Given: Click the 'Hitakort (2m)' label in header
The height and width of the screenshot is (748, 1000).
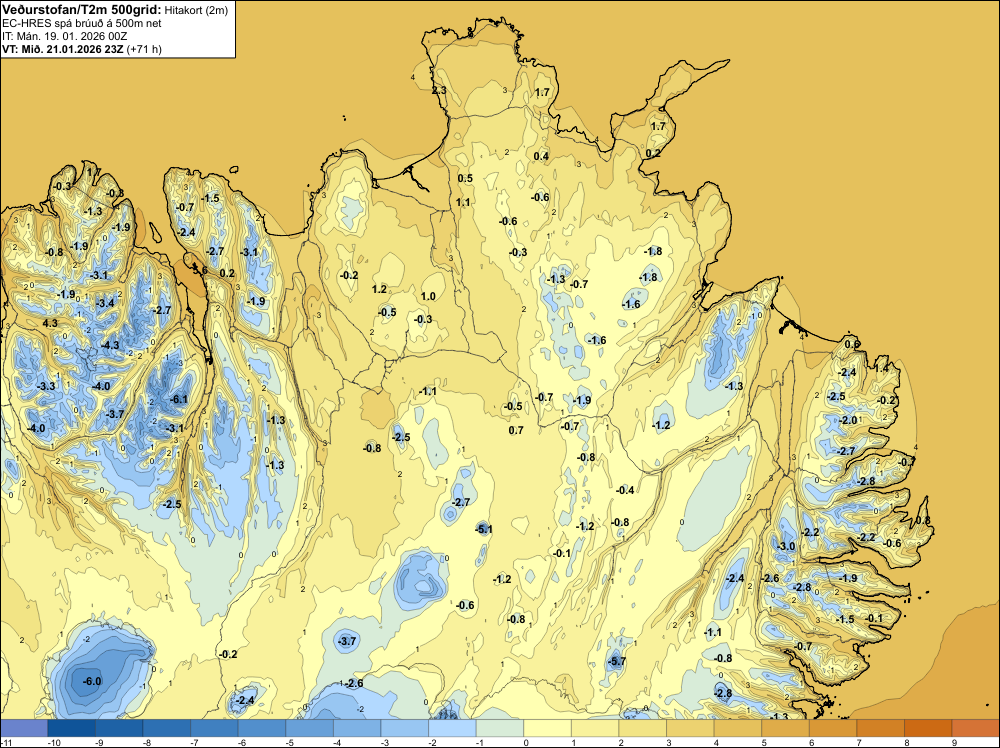Looking at the screenshot, I should pyautogui.click(x=196, y=10).
